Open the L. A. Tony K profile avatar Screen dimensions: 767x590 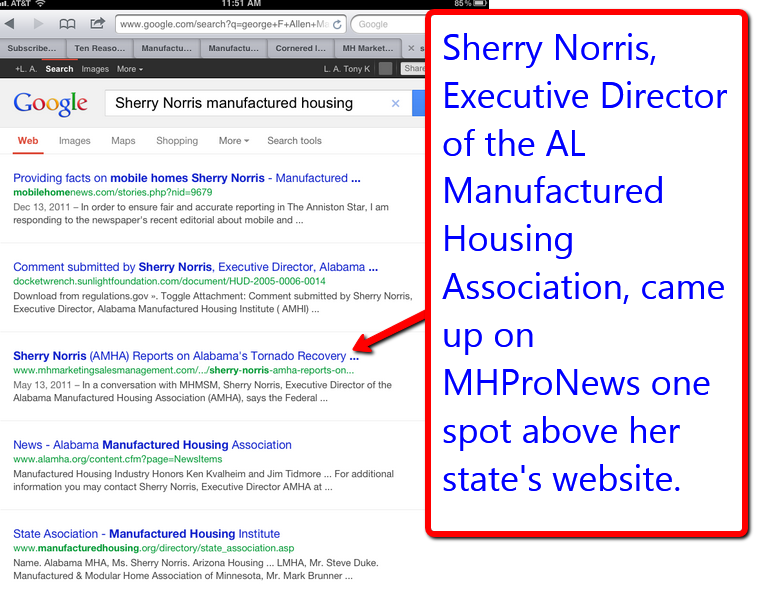click(385, 68)
